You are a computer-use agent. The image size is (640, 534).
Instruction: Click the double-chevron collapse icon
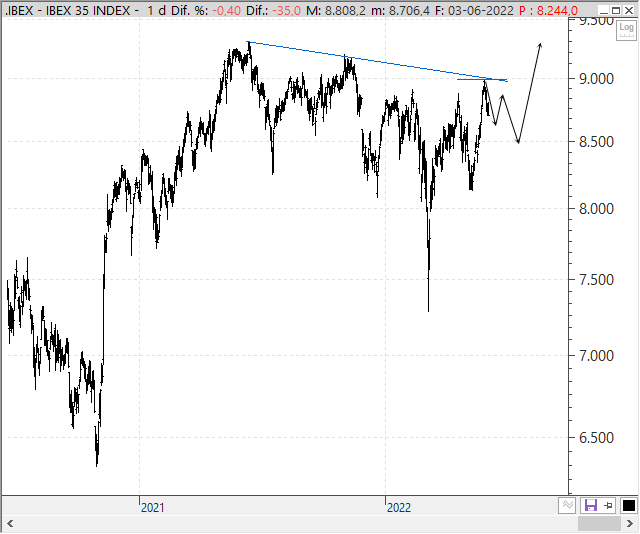click(567, 505)
